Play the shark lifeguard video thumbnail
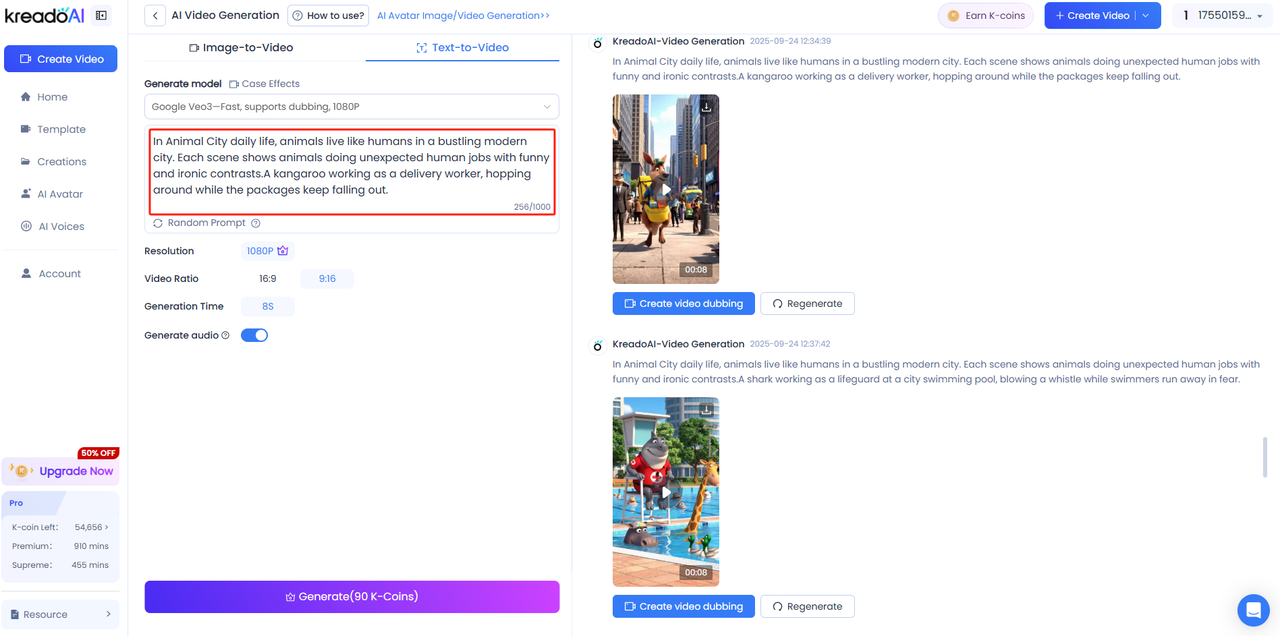The image size is (1280, 636). coord(666,492)
